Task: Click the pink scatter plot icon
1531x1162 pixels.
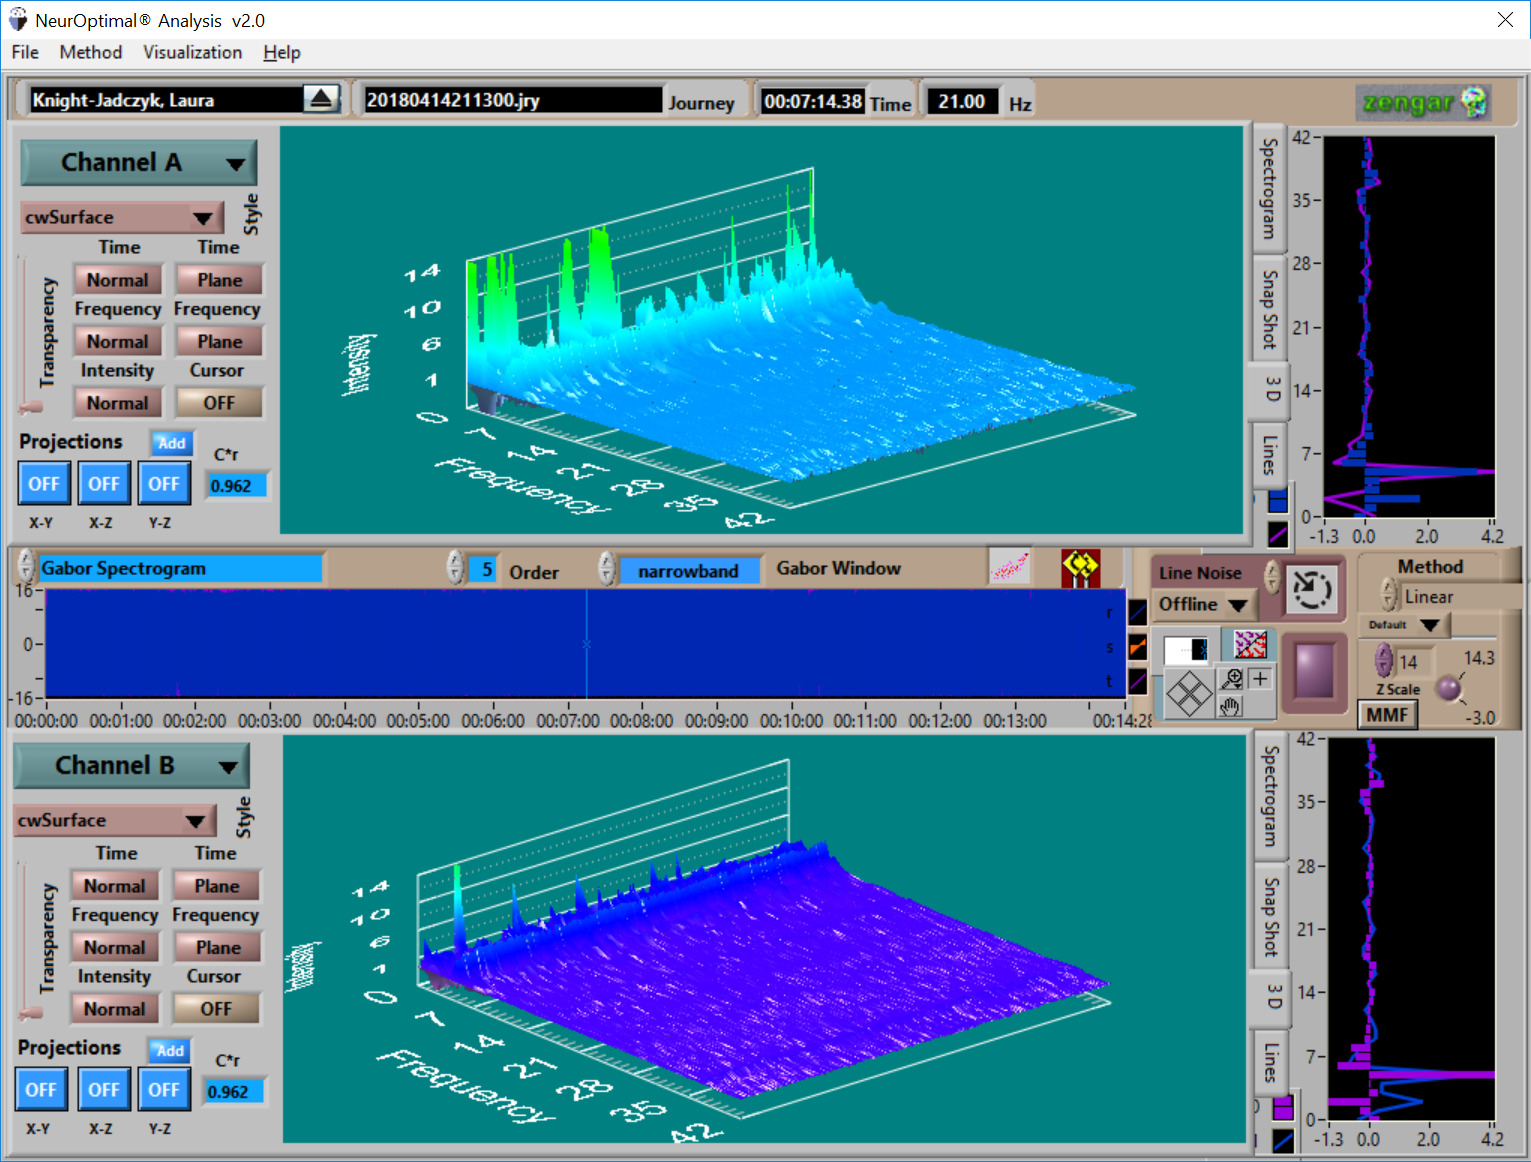Action: (1009, 567)
